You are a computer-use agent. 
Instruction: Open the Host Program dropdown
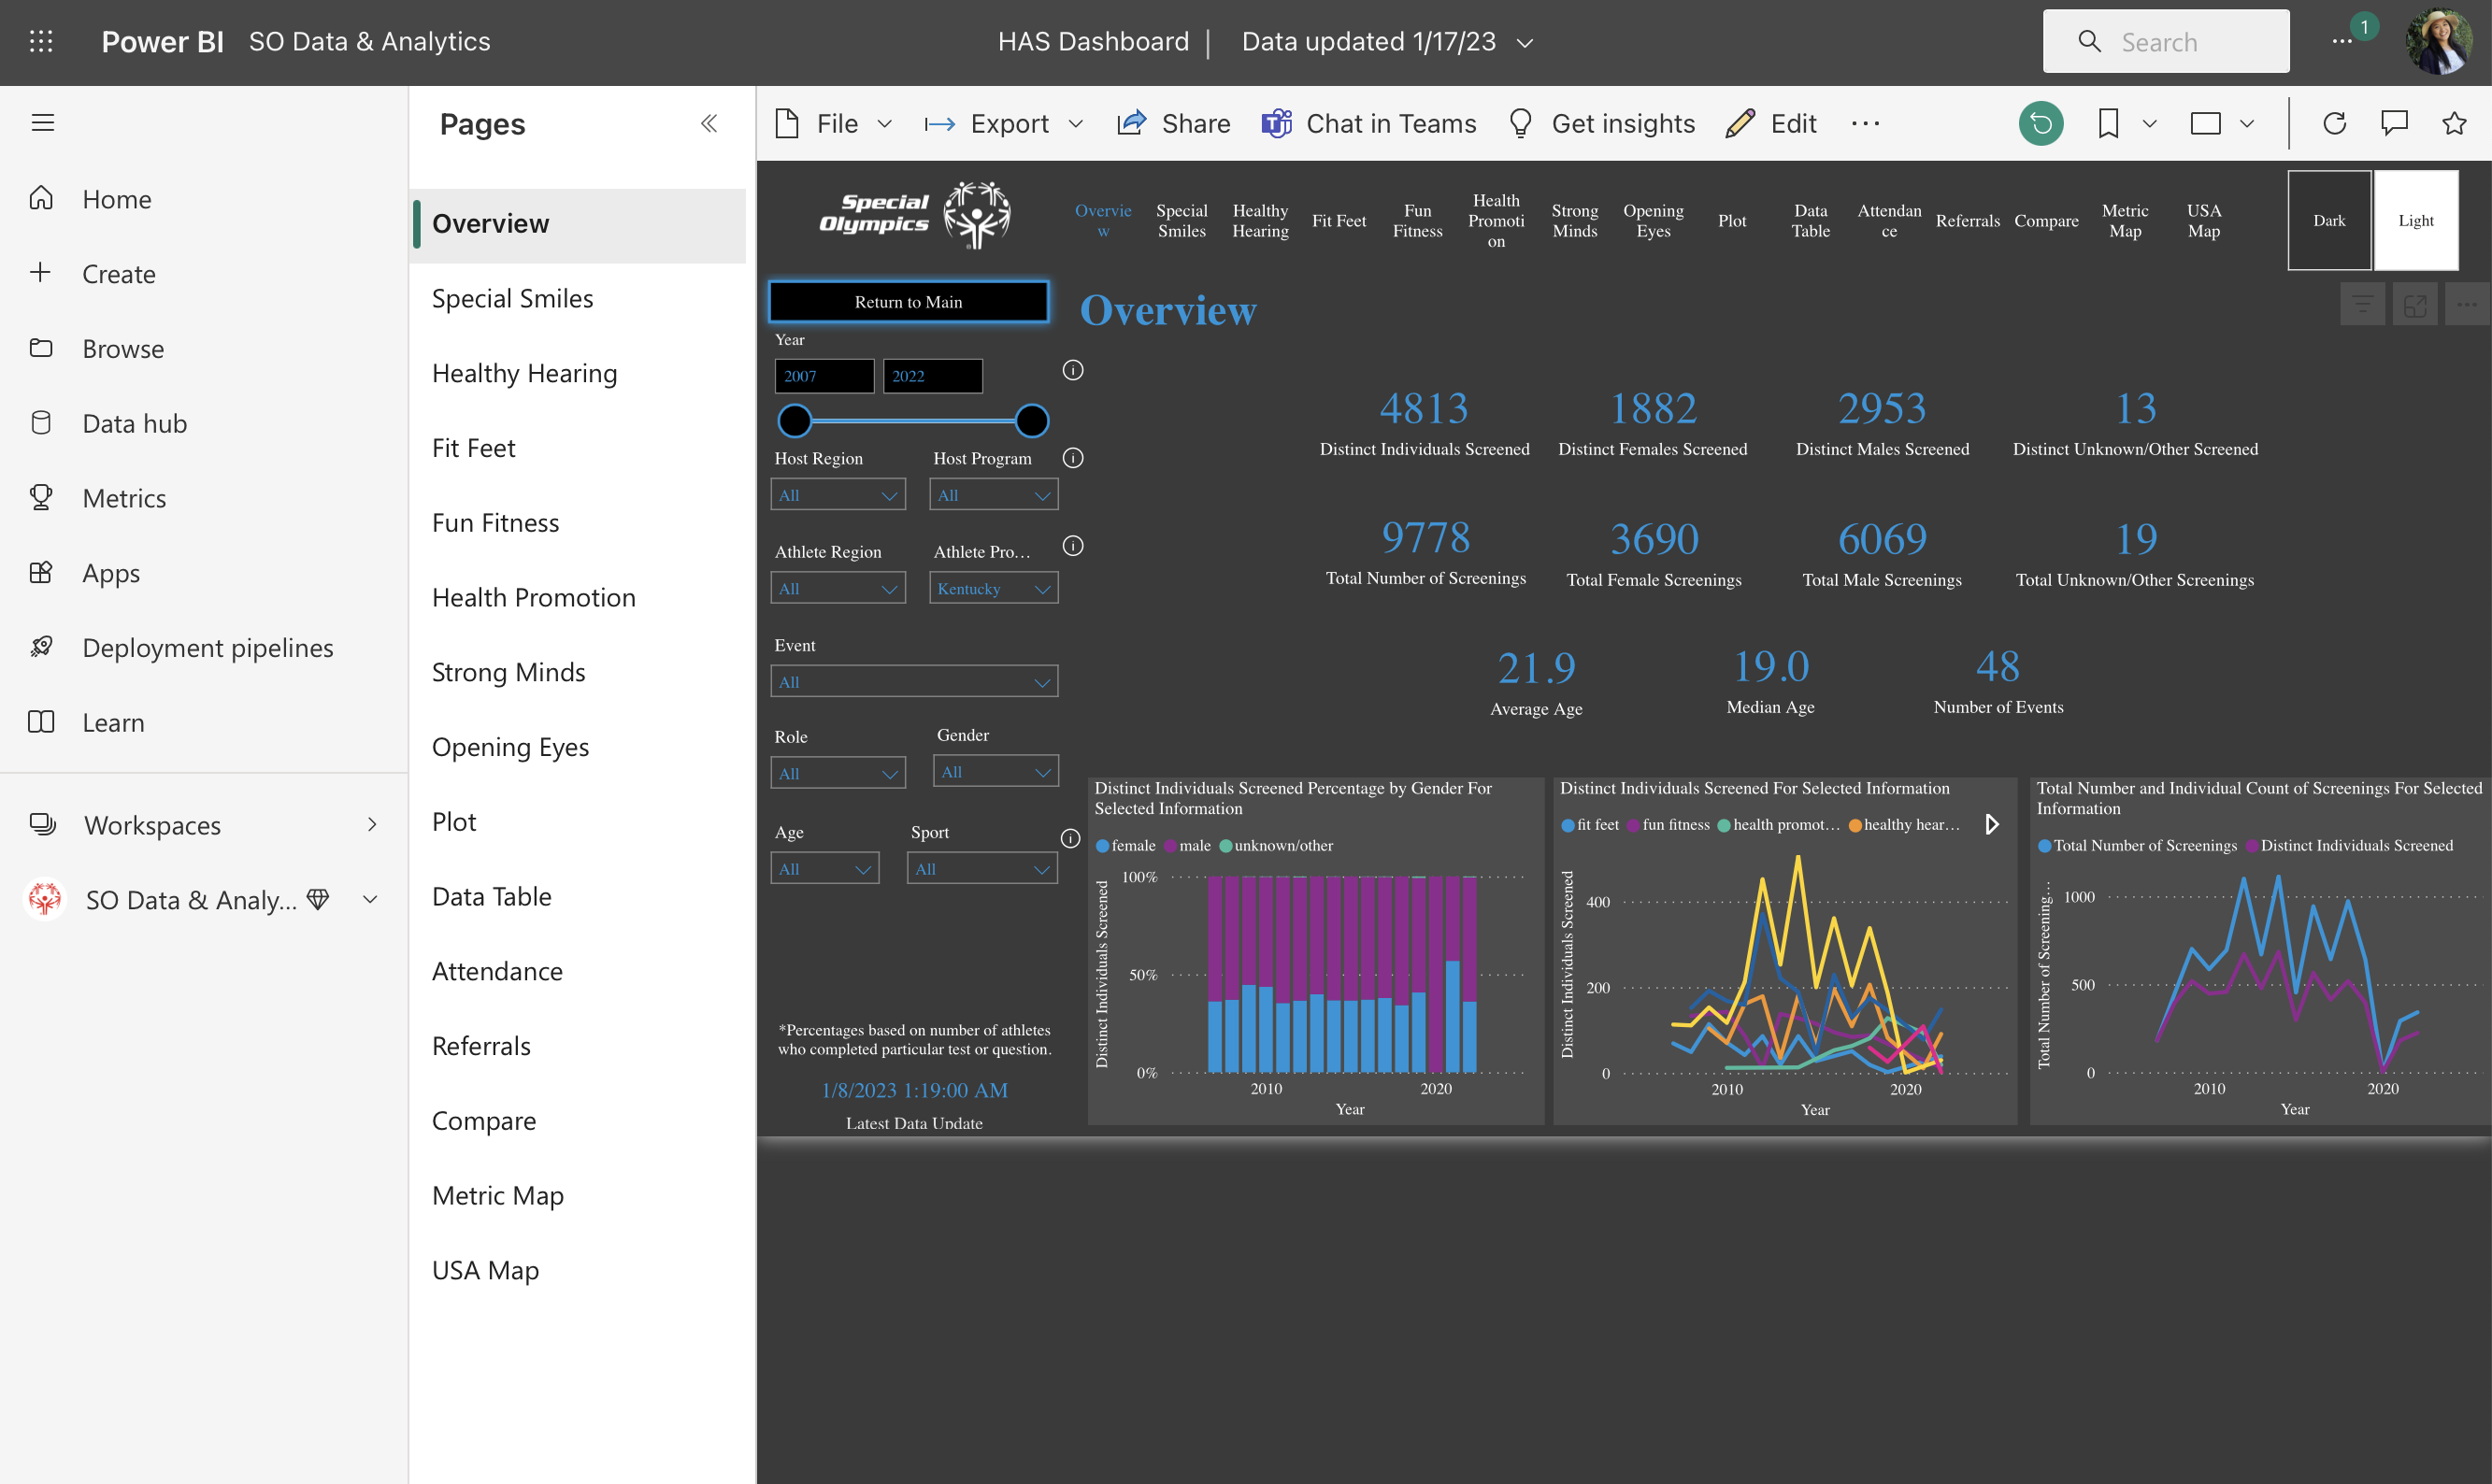(994, 495)
